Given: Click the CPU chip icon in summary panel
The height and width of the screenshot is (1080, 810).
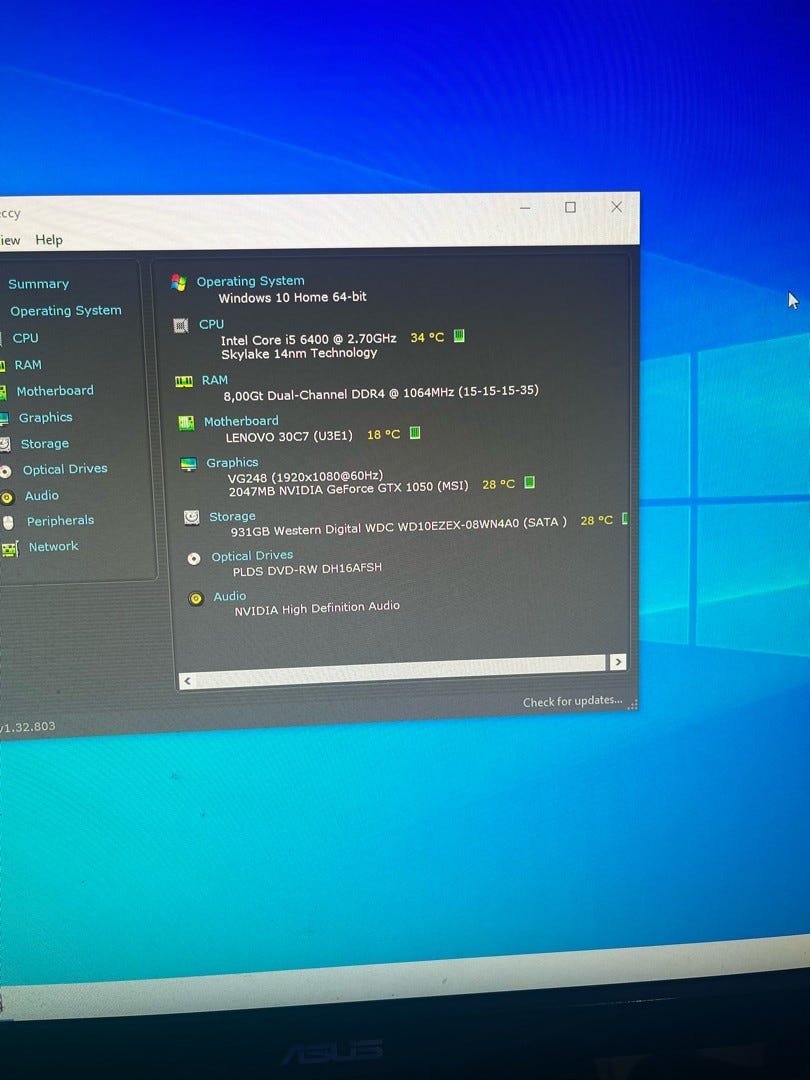Looking at the screenshot, I should (x=181, y=325).
